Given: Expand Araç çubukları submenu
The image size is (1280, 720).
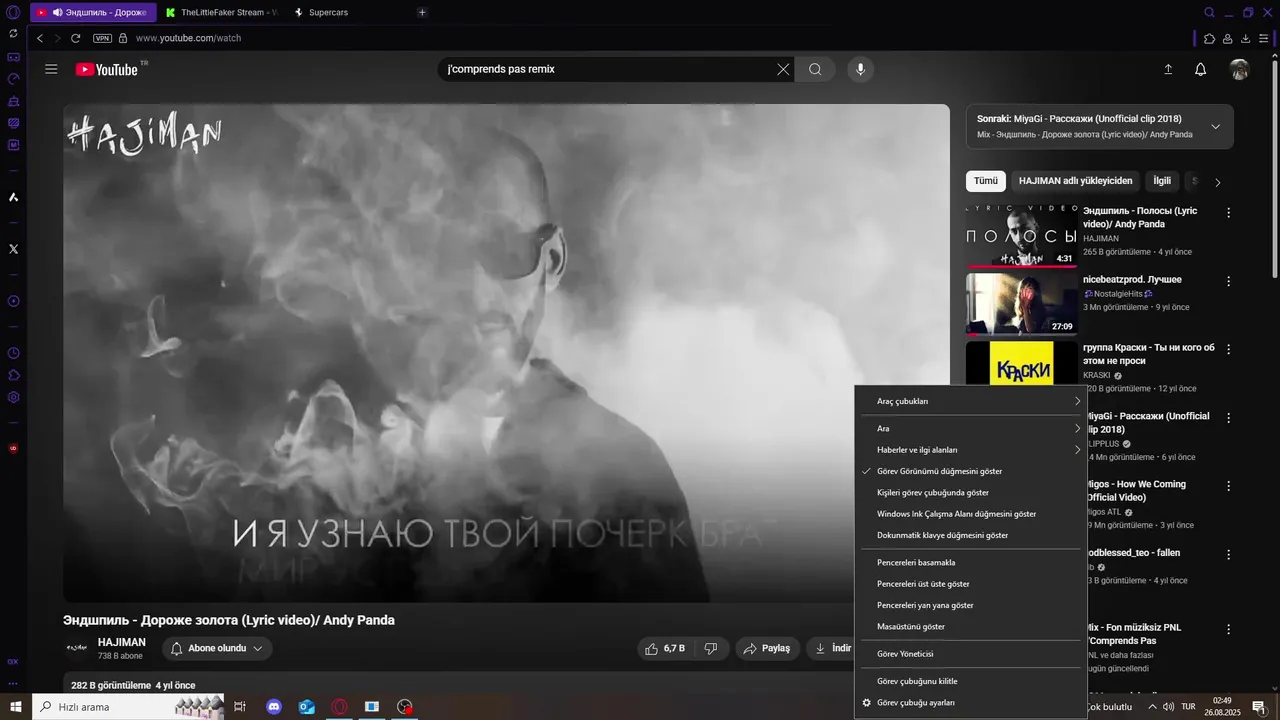Looking at the screenshot, I should (970, 401).
